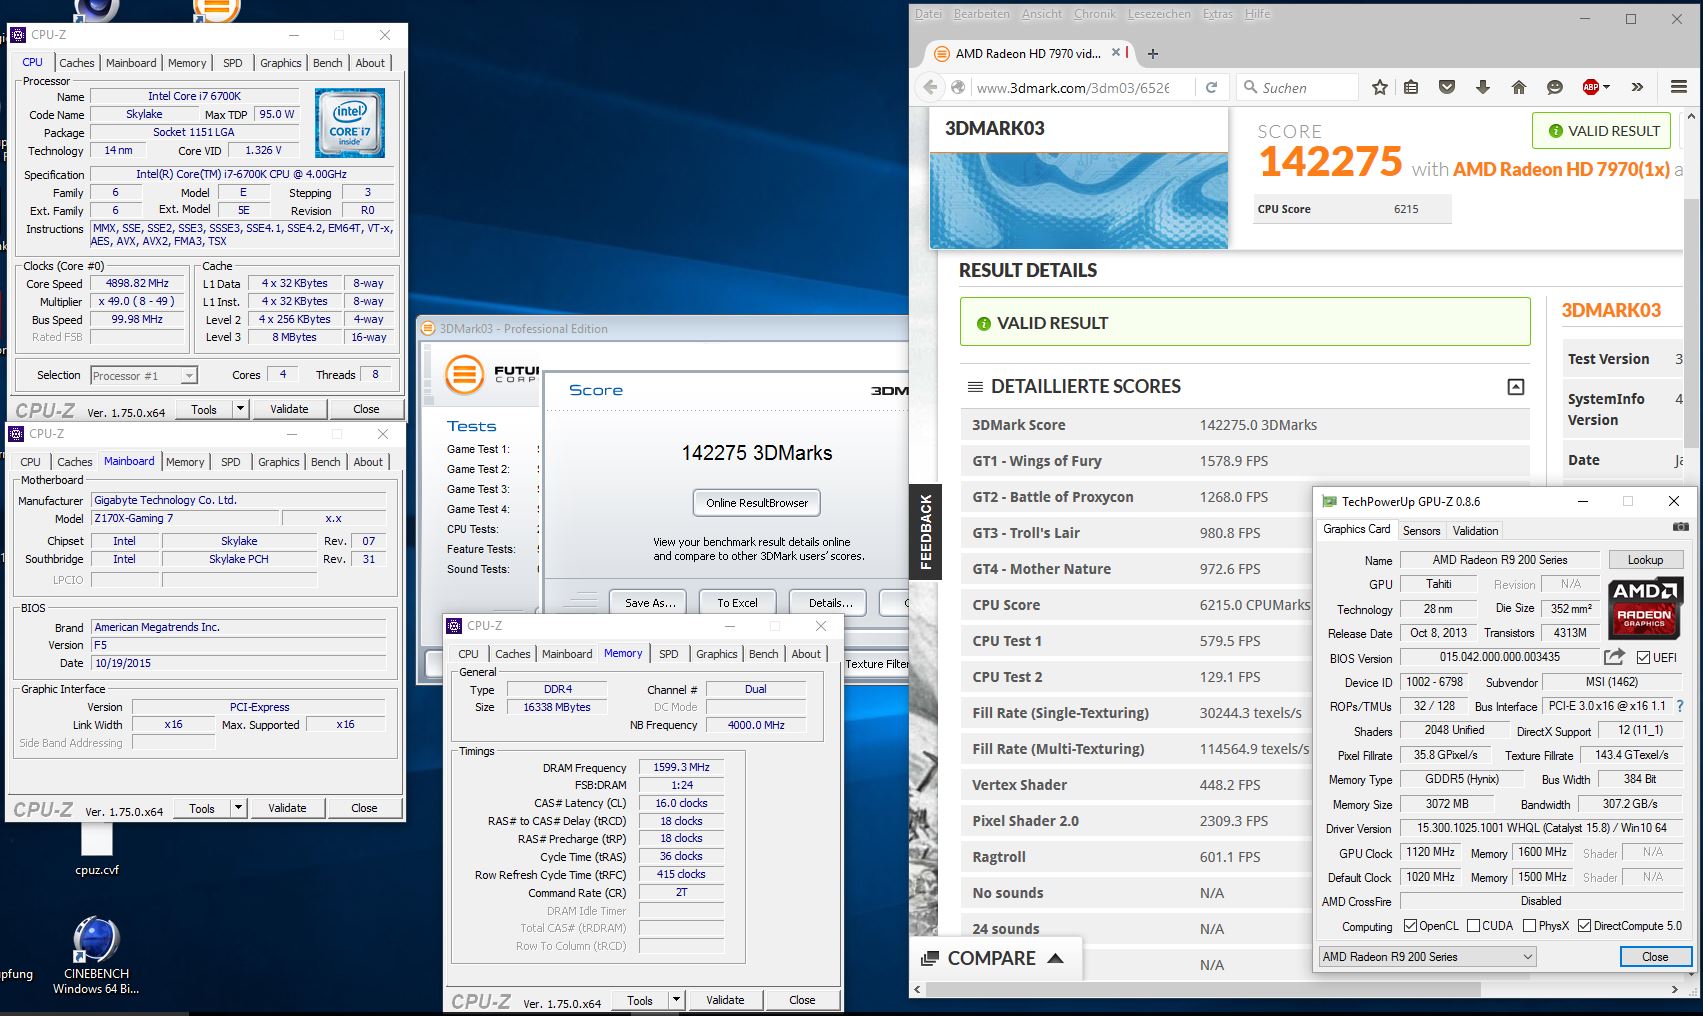
Task: Click the list icon beside Detaillierte Scores
Action: click(975, 386)
